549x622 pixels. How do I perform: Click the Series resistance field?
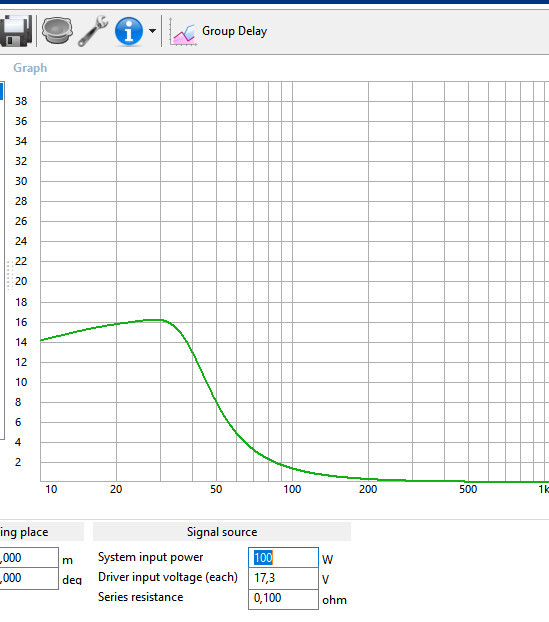(x=283, y=599)
